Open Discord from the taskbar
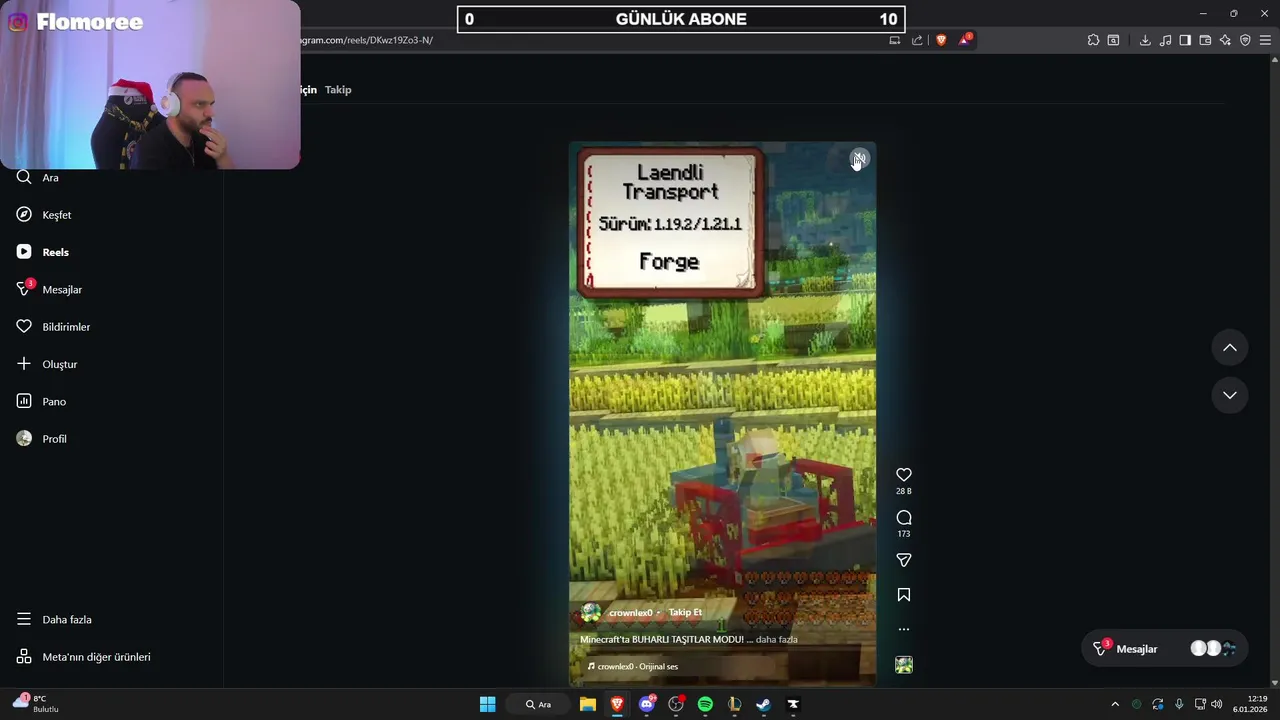 click(647, 704)
